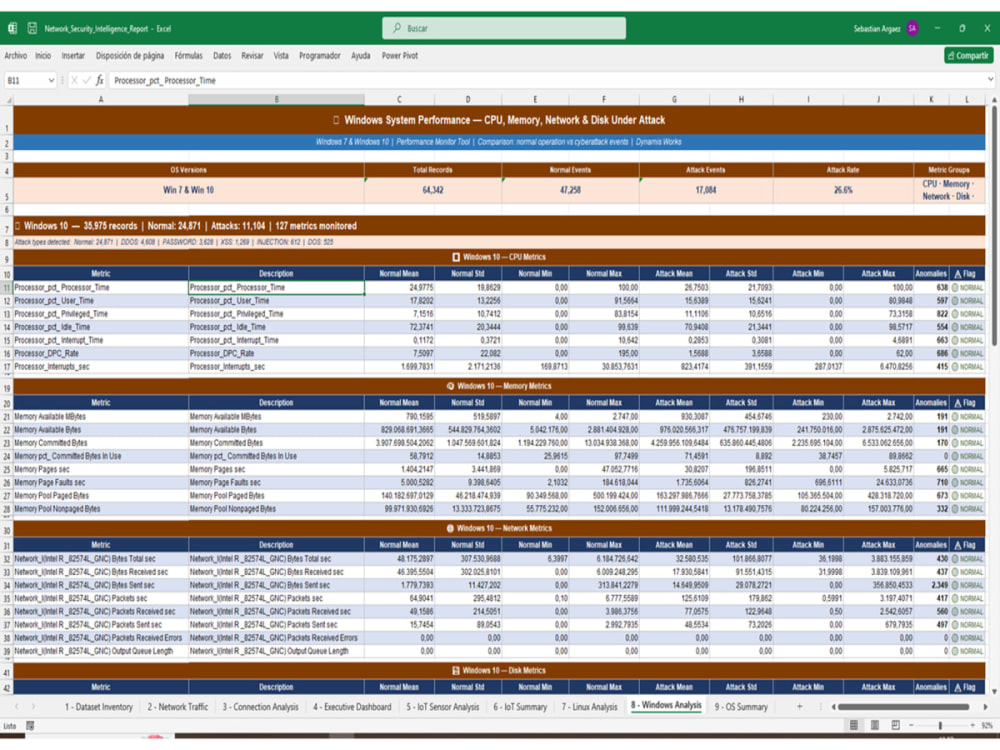Open the Archivo menu
This screenshot has width=1000, height=750.
click(15, 55)
